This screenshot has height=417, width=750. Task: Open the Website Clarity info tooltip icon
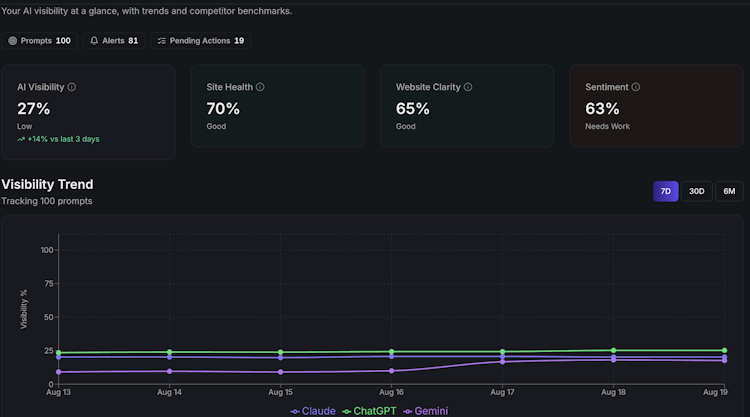click(x=468, y=87)
